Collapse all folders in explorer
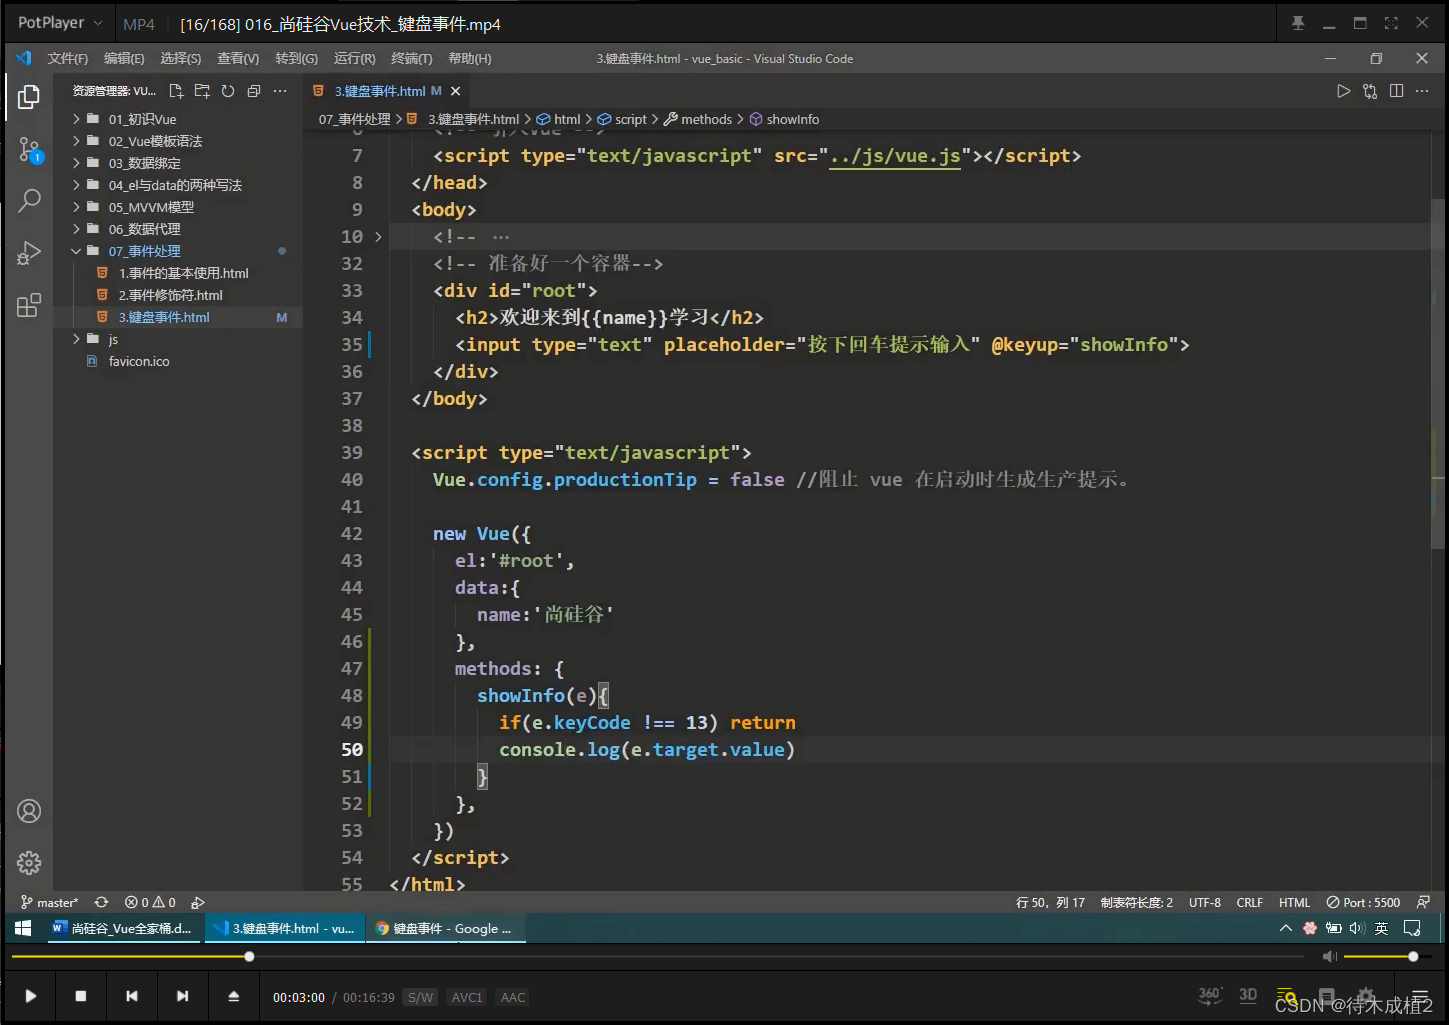This screenshot has width=1449, height=1025. tap(254, 91)
